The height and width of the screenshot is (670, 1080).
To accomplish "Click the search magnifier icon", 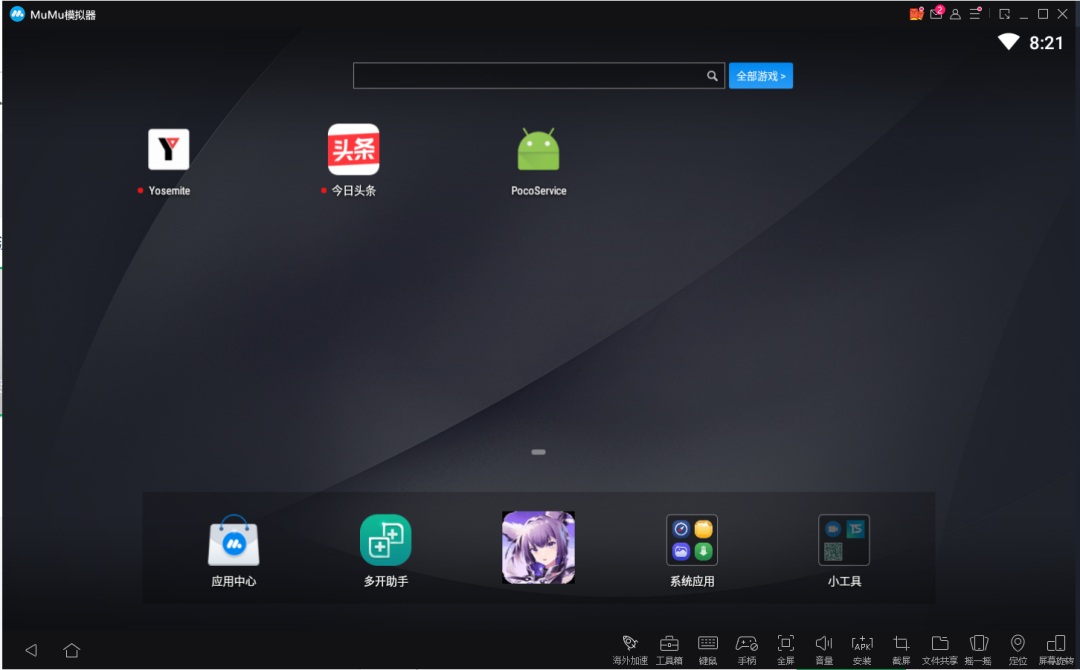I will tap(712, 76).
